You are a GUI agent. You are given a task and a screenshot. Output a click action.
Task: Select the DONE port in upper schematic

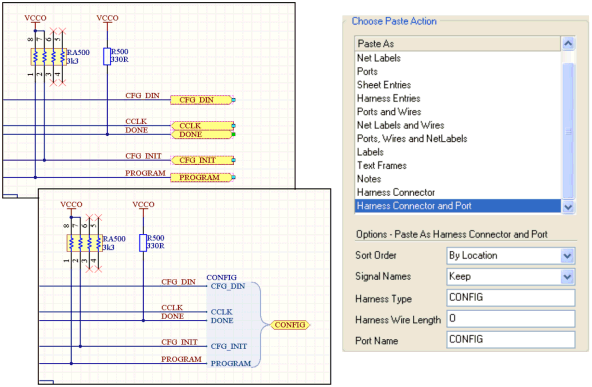pos(203,134)
